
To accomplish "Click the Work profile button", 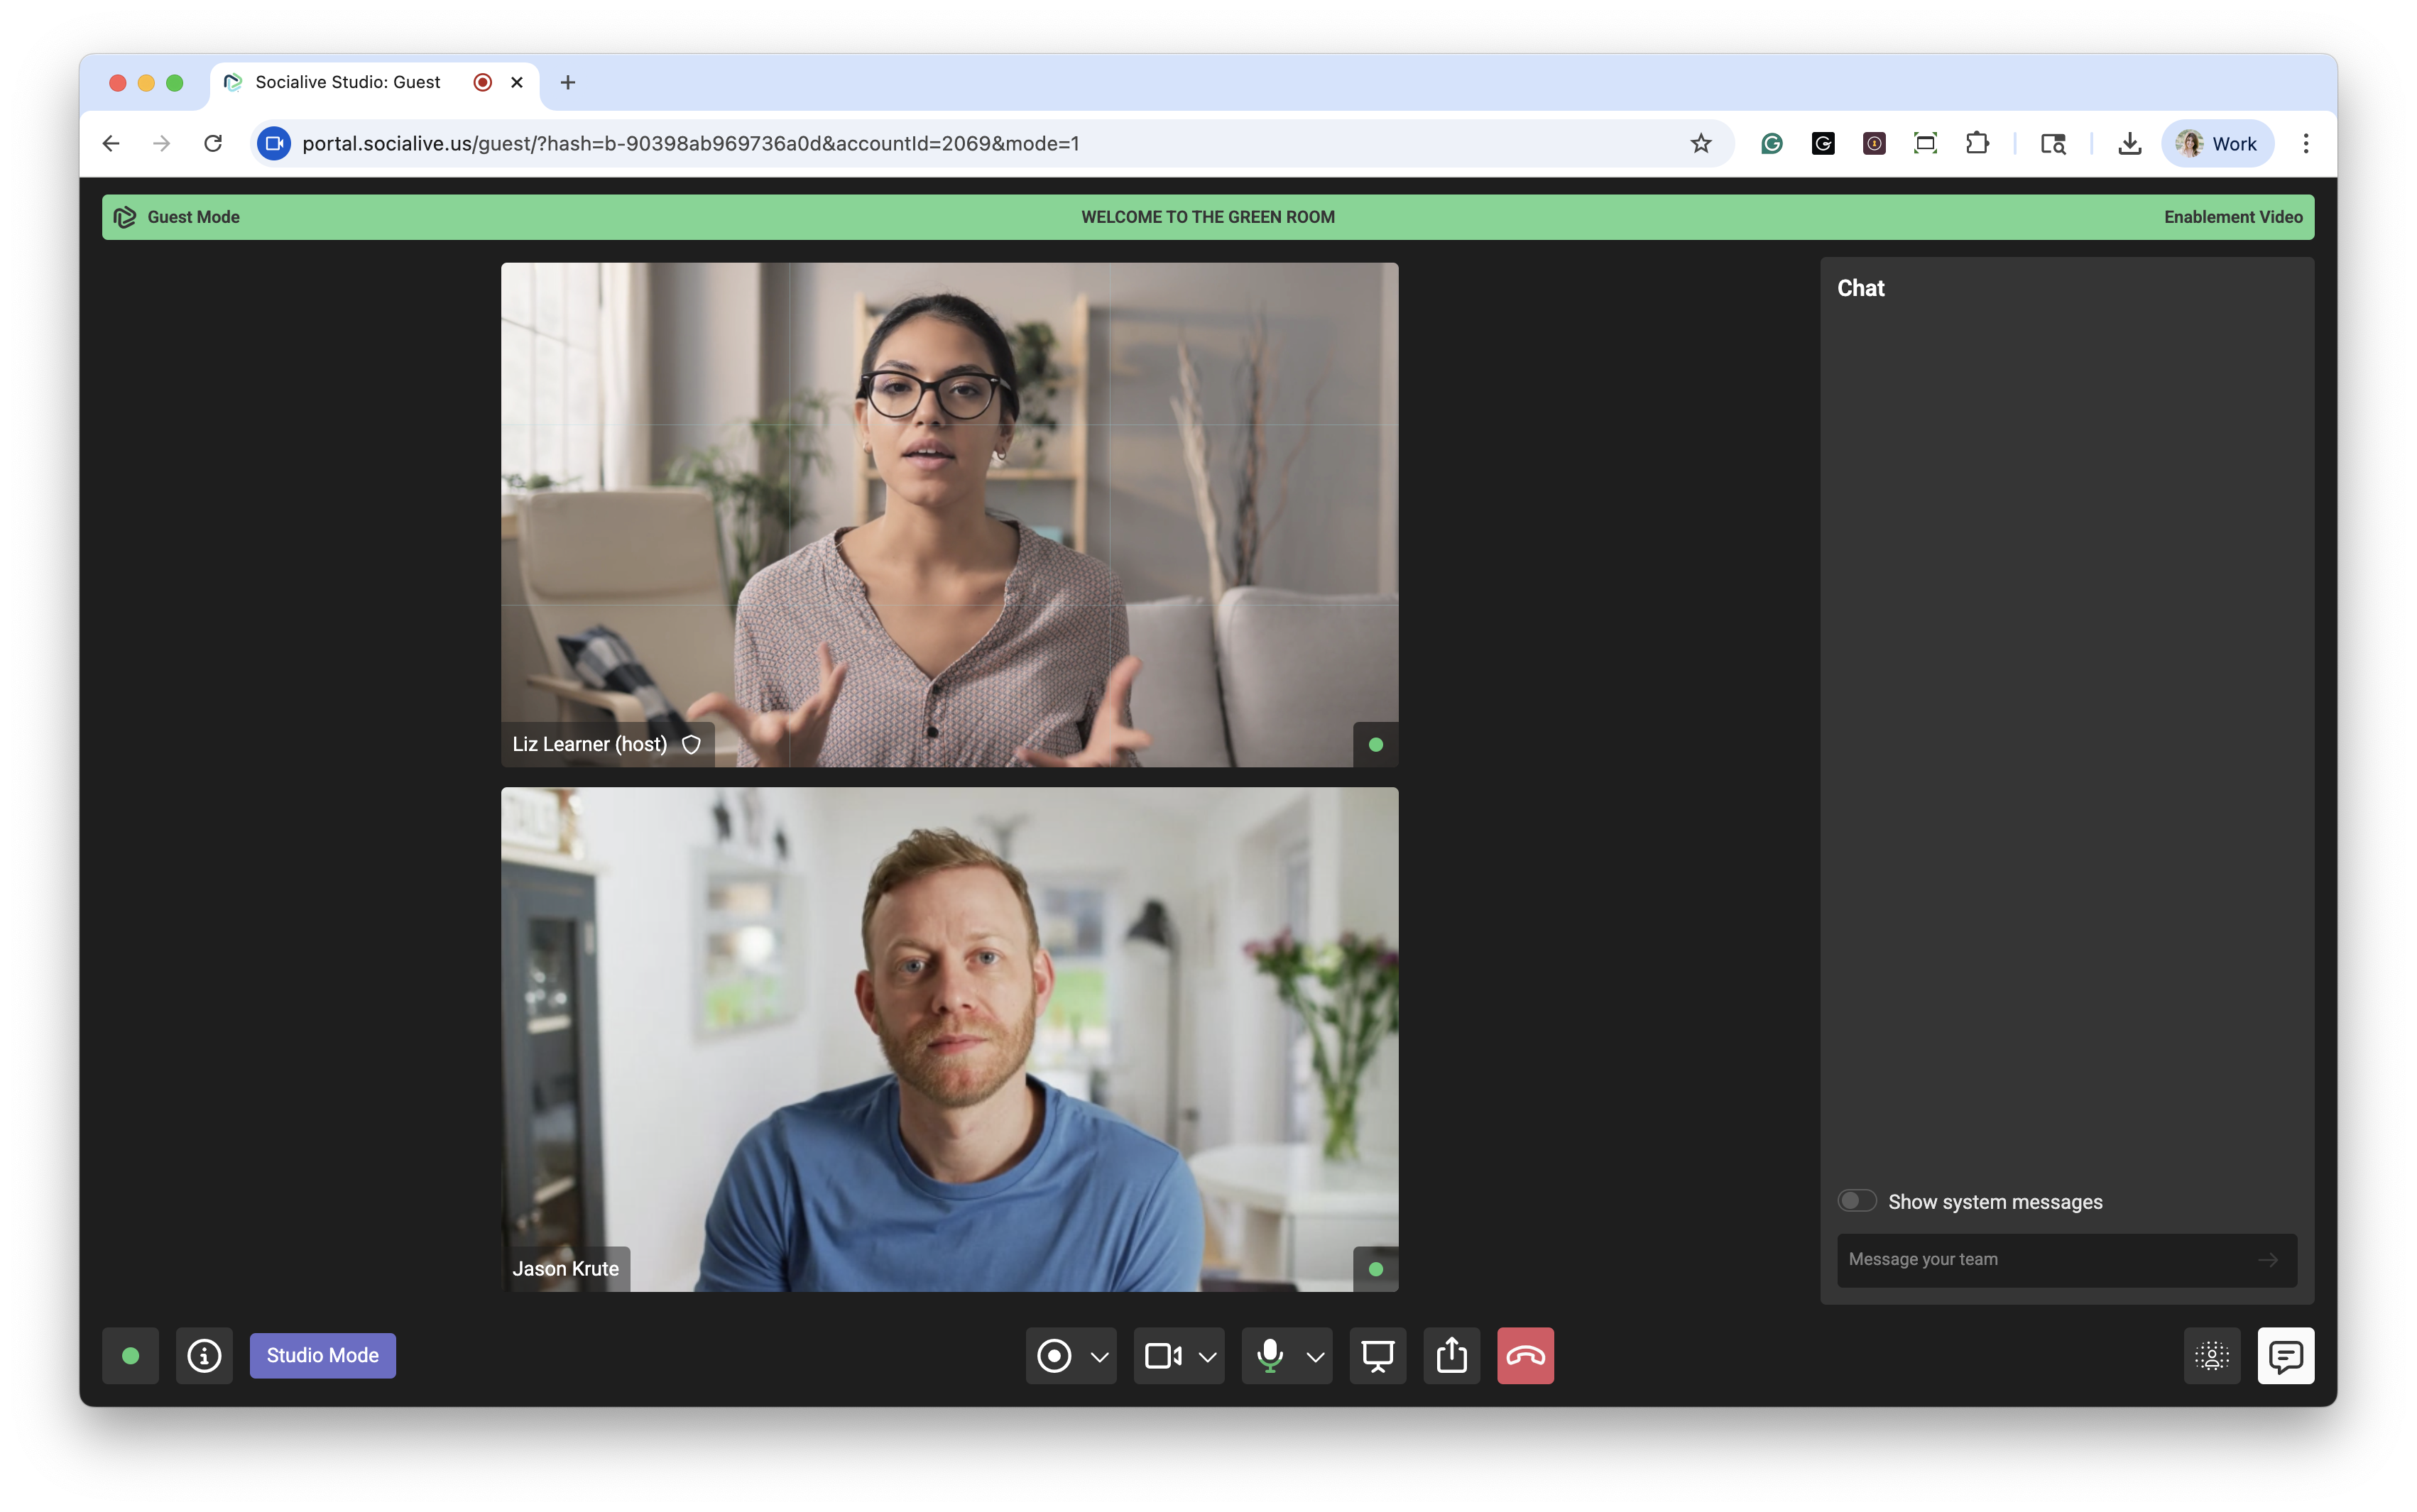I will tap(2217, 143).
